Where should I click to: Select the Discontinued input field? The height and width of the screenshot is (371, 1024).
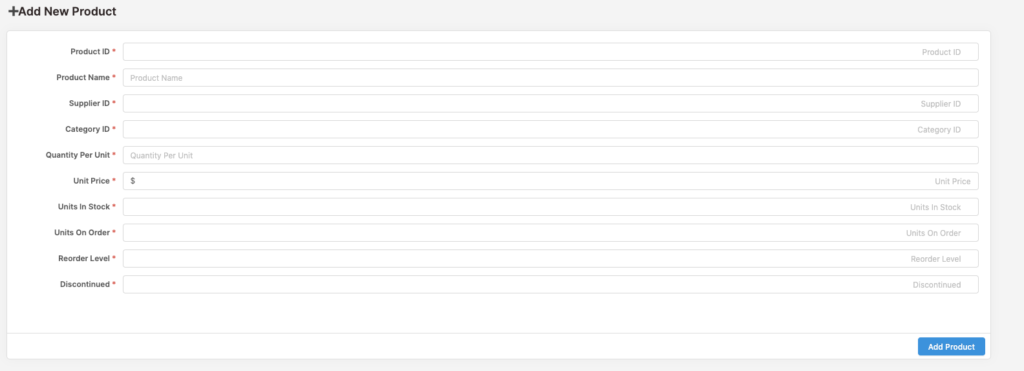(551, 285)
